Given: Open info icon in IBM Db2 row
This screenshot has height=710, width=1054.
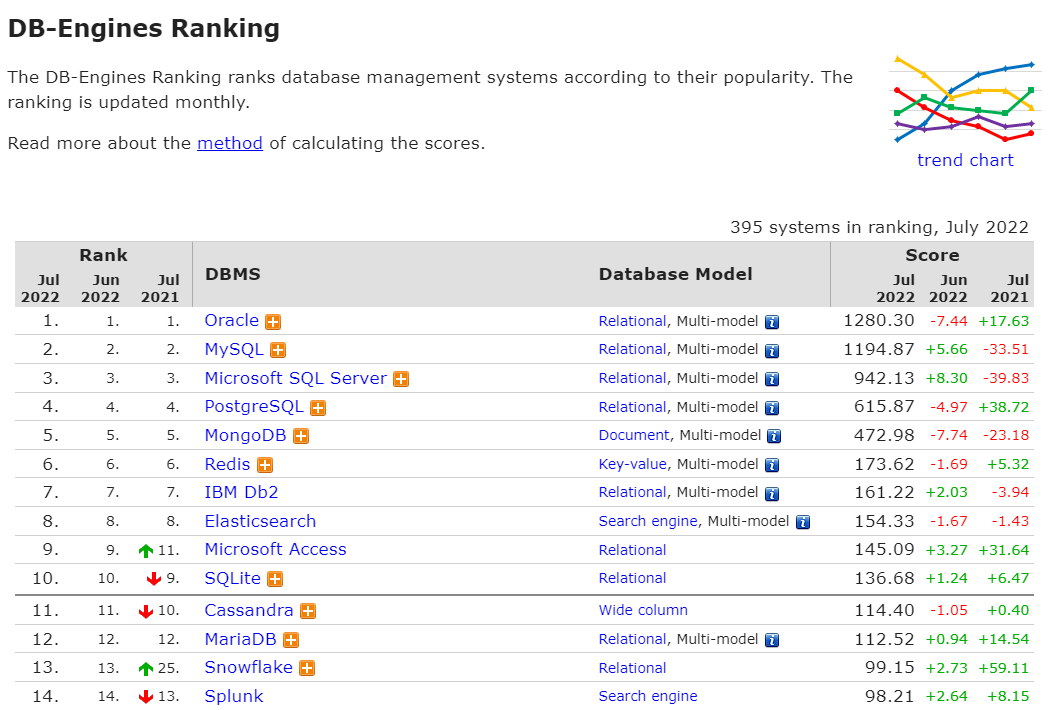Looking at the screenshot, I should coord(772,494).
